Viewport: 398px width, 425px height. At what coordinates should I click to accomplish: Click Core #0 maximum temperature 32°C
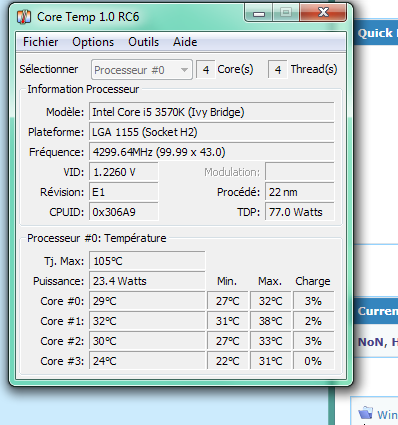pyautogui.click(x=271, y=301)
